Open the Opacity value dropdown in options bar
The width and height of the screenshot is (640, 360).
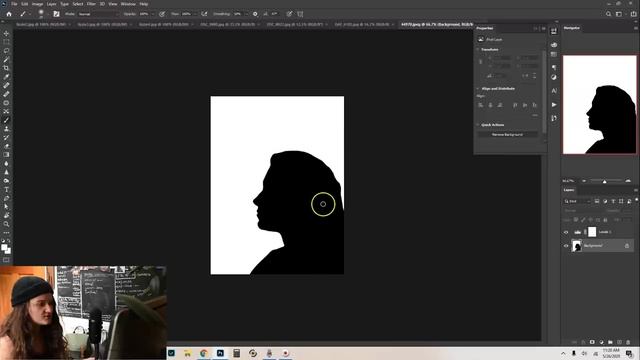click(x=153, y=14)
